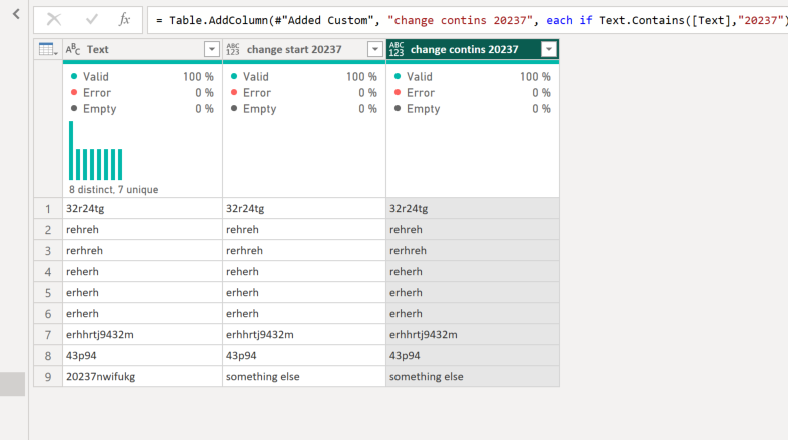
Task: Click 'something else' in change contins column
Action: tap(472, 376)
